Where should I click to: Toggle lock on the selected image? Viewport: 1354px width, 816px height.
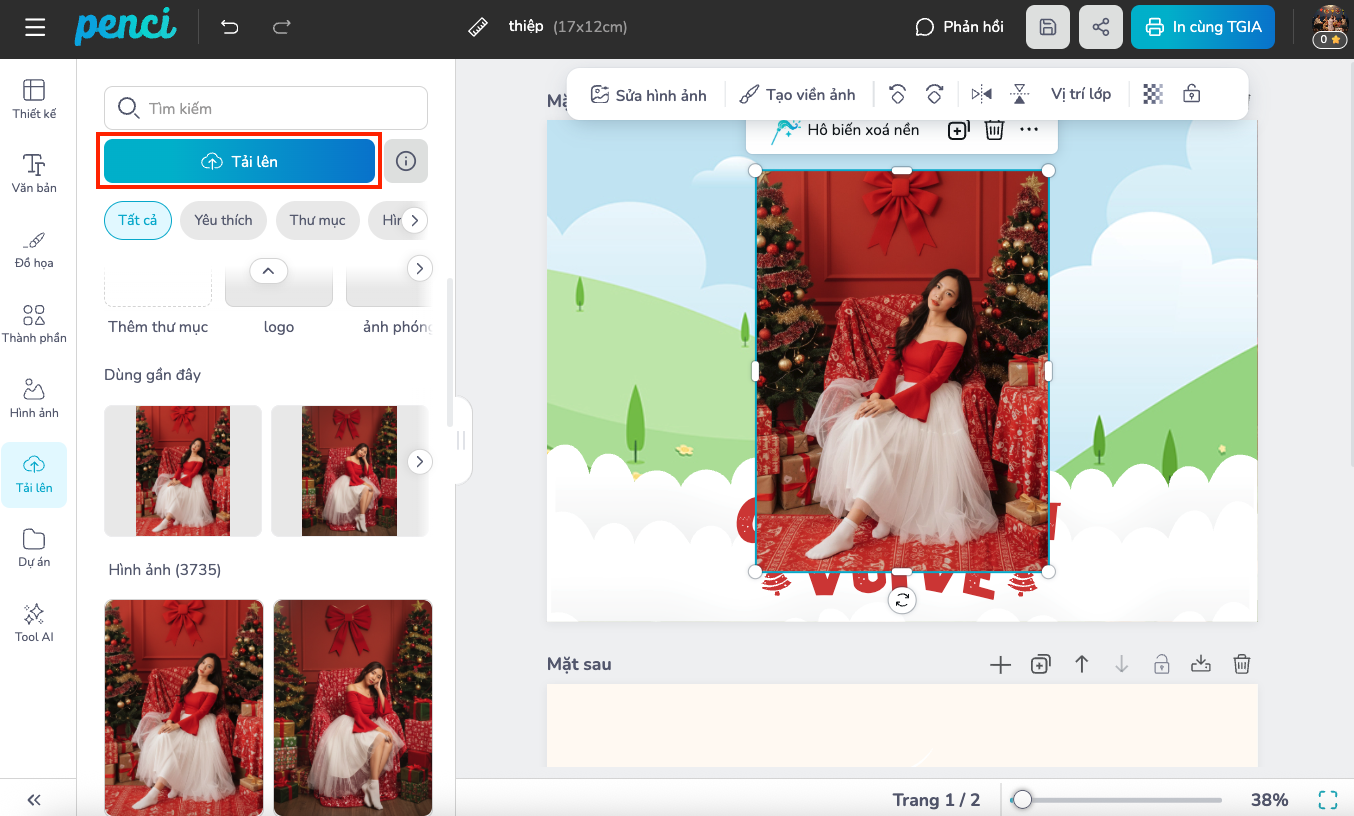[x=1191, y=94]
